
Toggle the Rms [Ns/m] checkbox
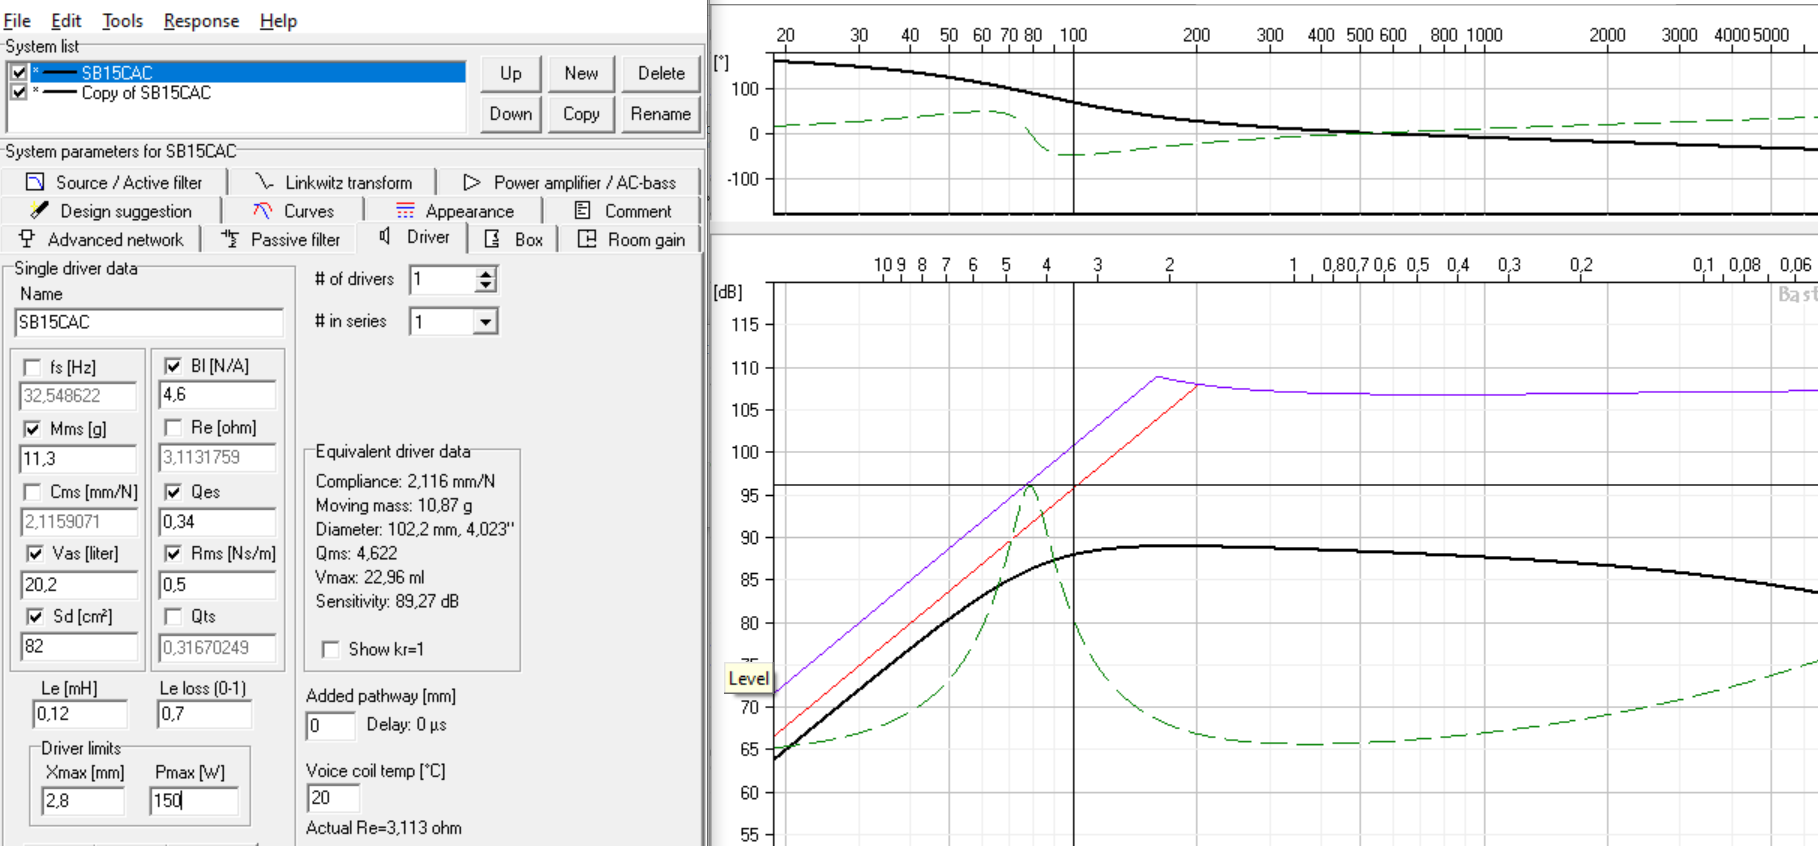point(173,553)
